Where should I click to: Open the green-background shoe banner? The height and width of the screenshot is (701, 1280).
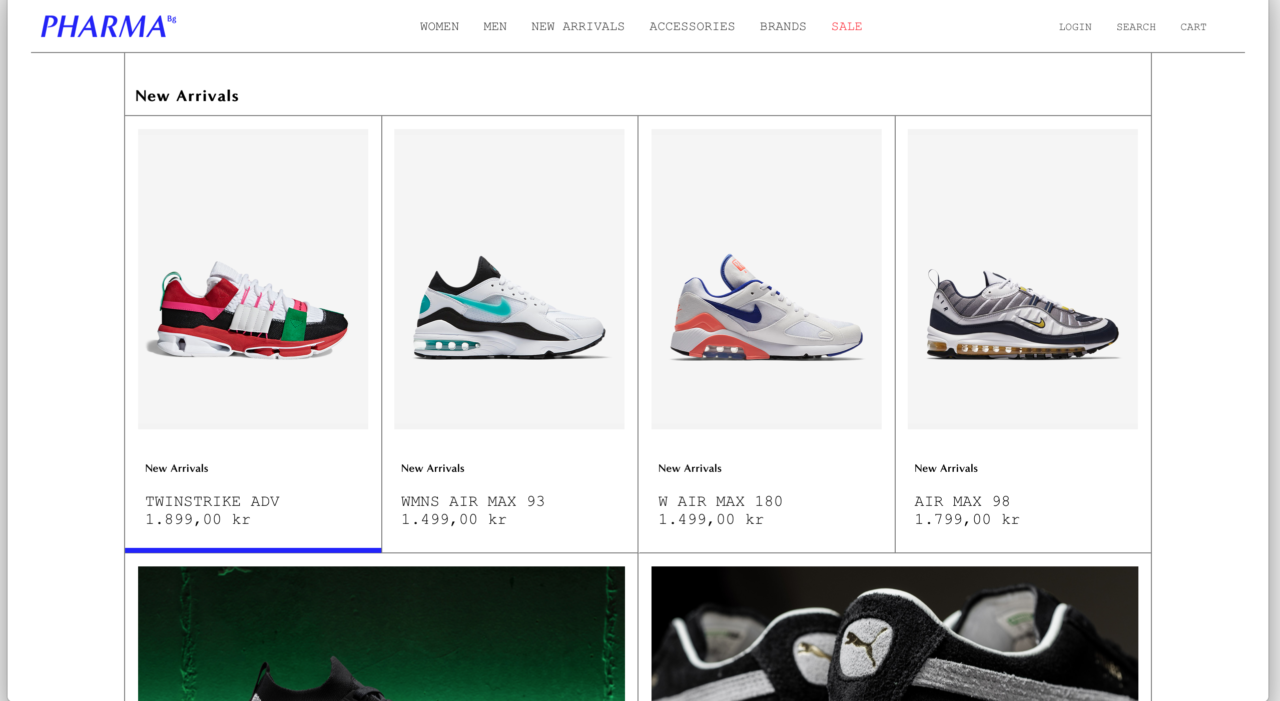point(381,633)
